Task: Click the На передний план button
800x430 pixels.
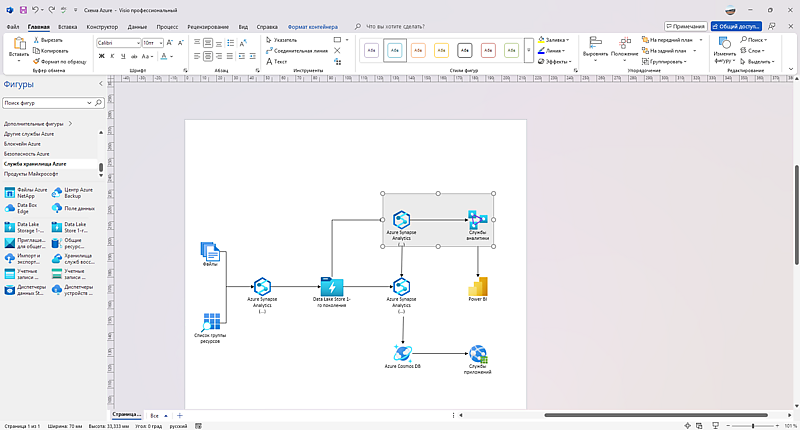Action: pyautogui.click(x=667, y=40)
